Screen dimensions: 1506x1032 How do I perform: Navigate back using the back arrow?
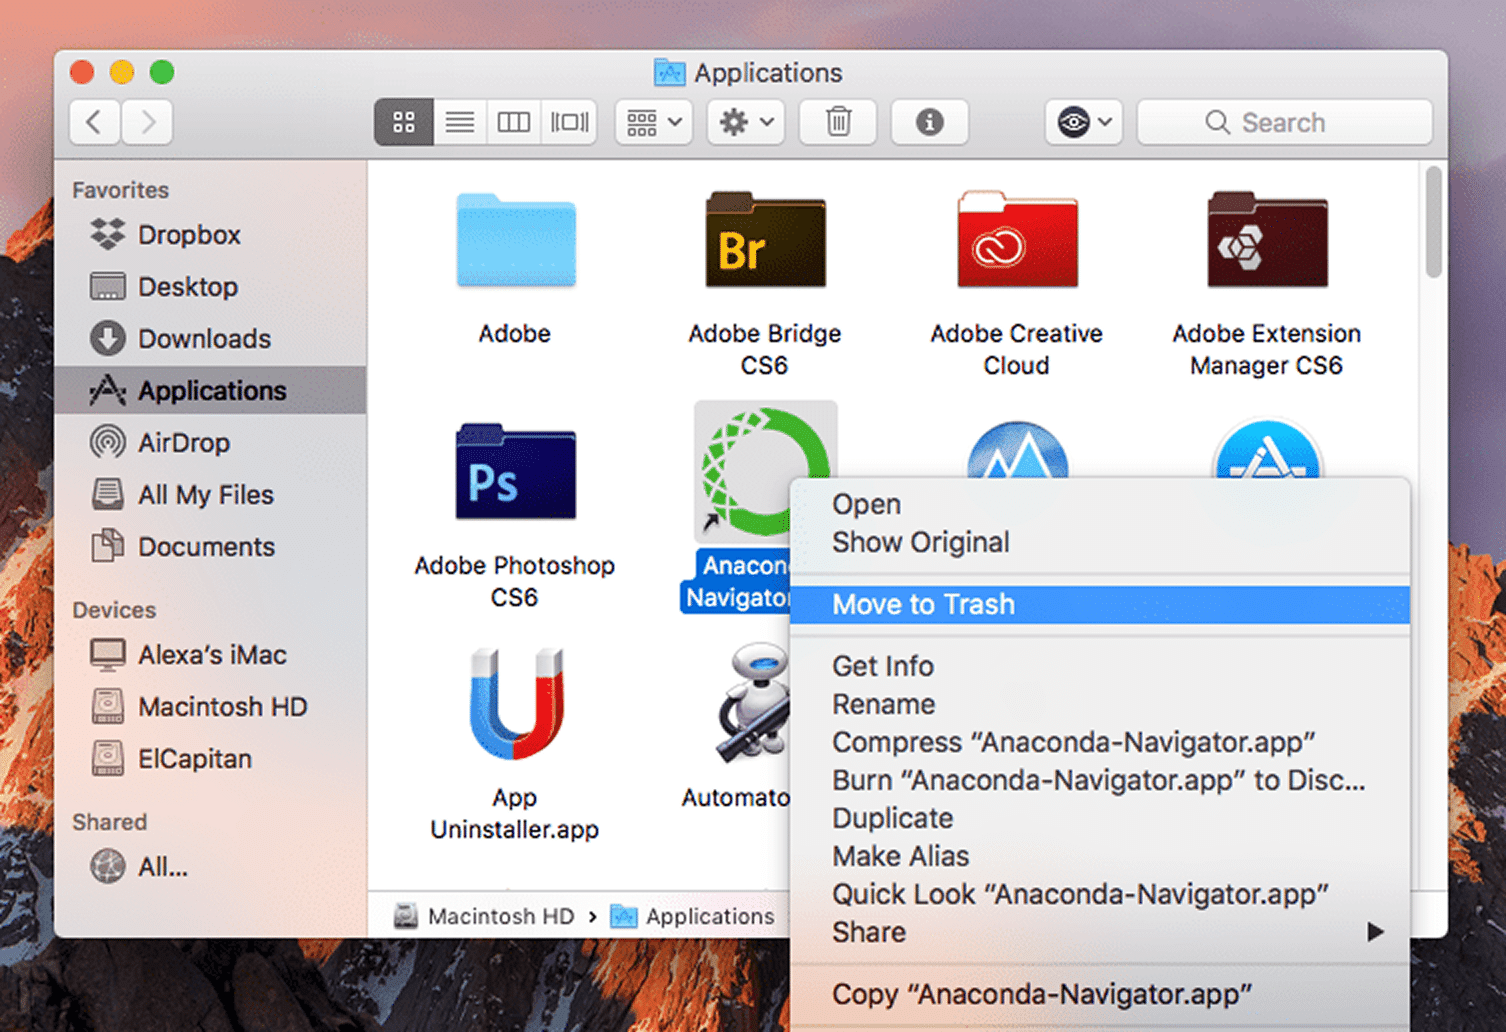[x=94, y=122]
